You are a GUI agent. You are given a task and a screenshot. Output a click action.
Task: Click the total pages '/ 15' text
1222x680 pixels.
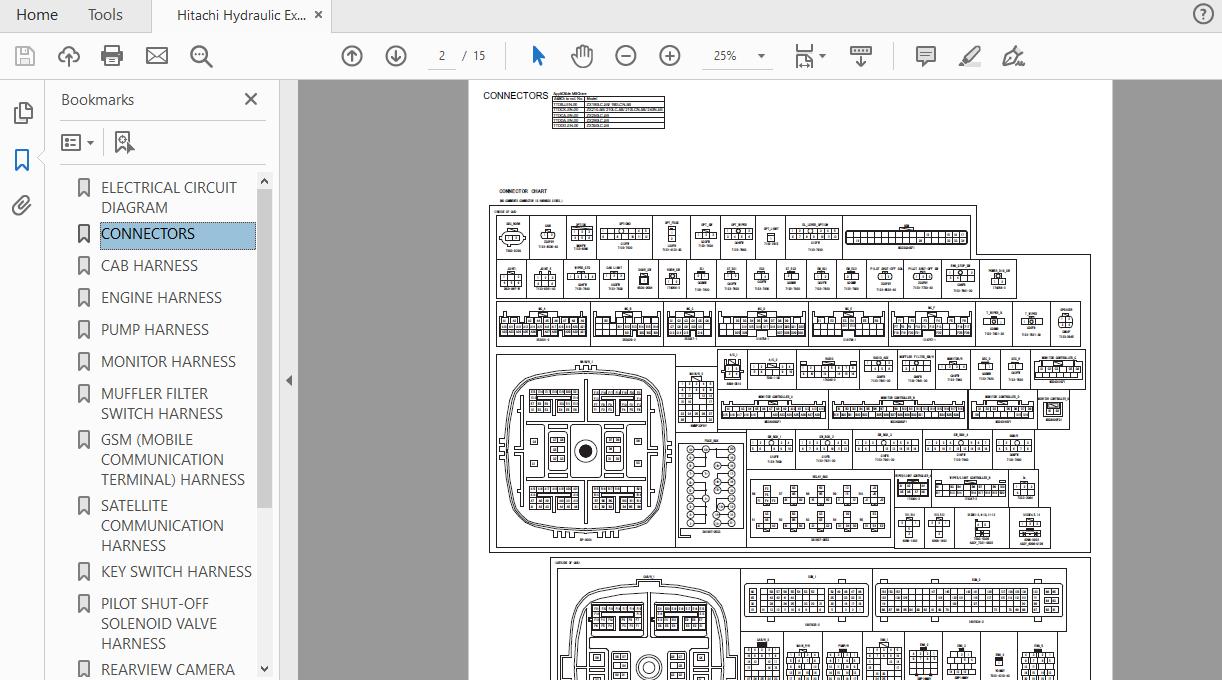pos(474,56)
